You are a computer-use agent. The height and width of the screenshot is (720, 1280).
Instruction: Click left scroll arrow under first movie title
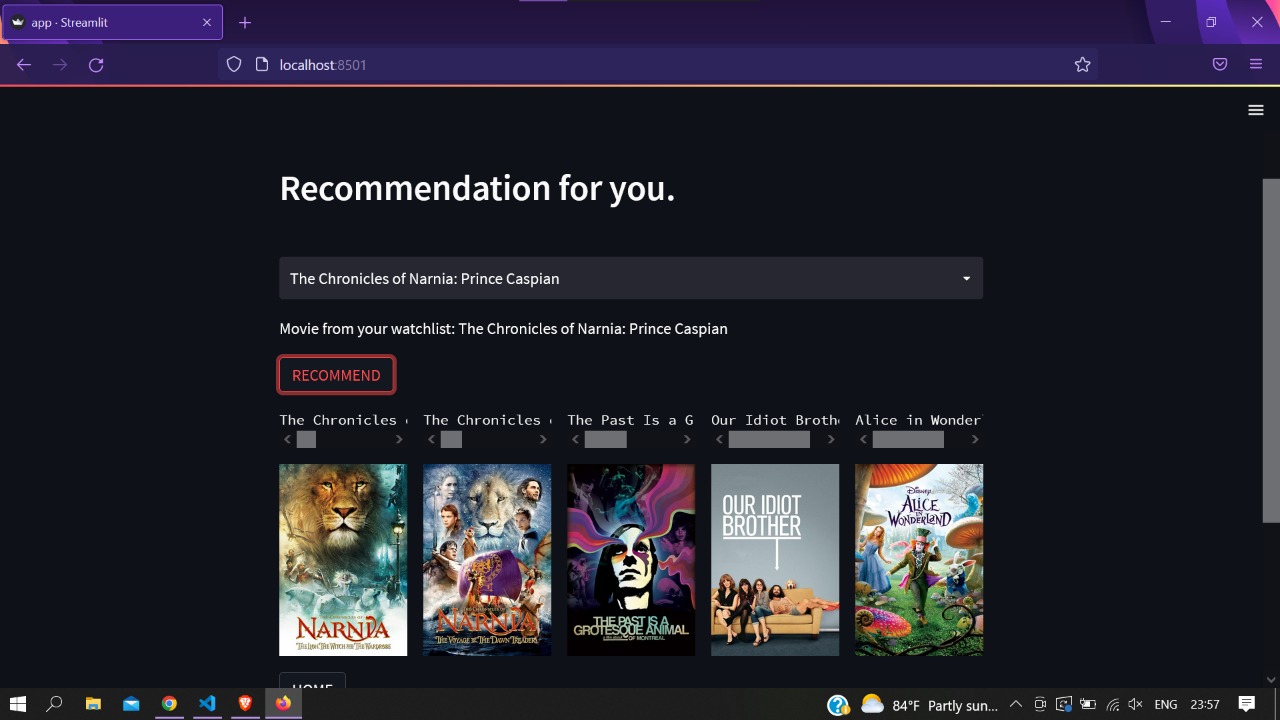coord(287,439)
